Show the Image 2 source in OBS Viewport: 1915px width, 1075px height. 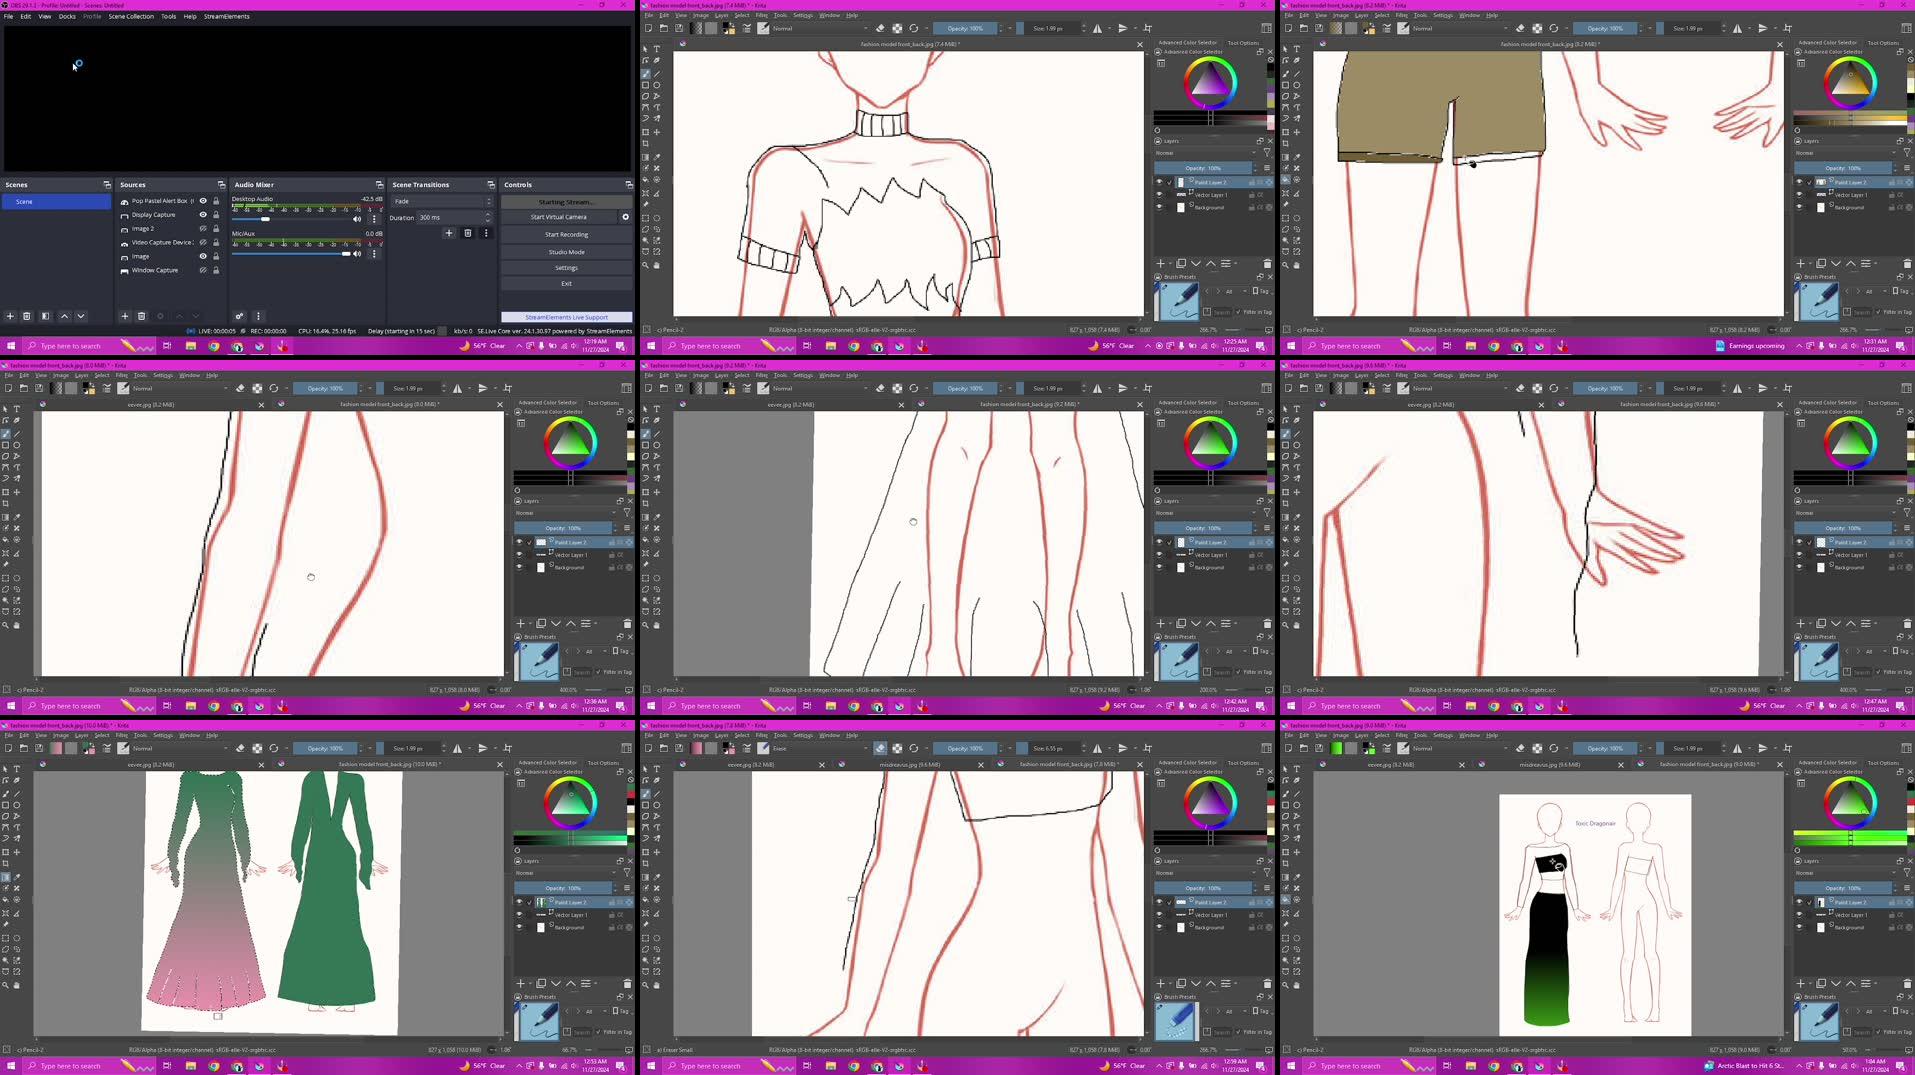pyautogui.click(x=203, y=229)
